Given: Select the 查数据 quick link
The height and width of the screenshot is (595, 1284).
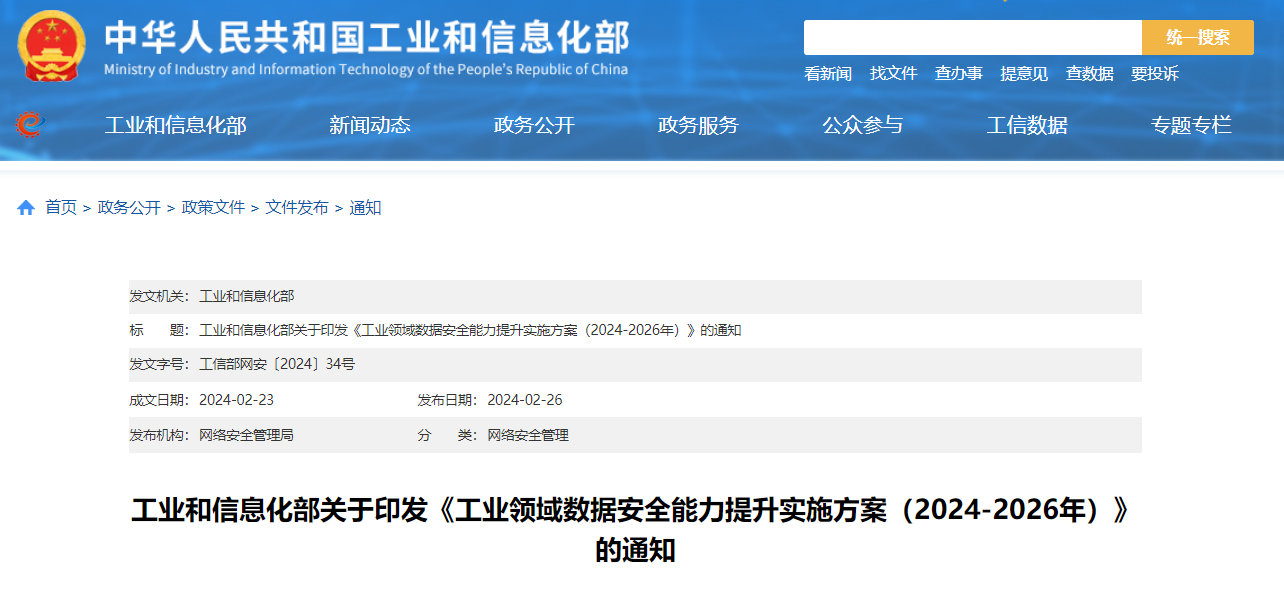Looking at the screenshot, I should (1089, 74).
